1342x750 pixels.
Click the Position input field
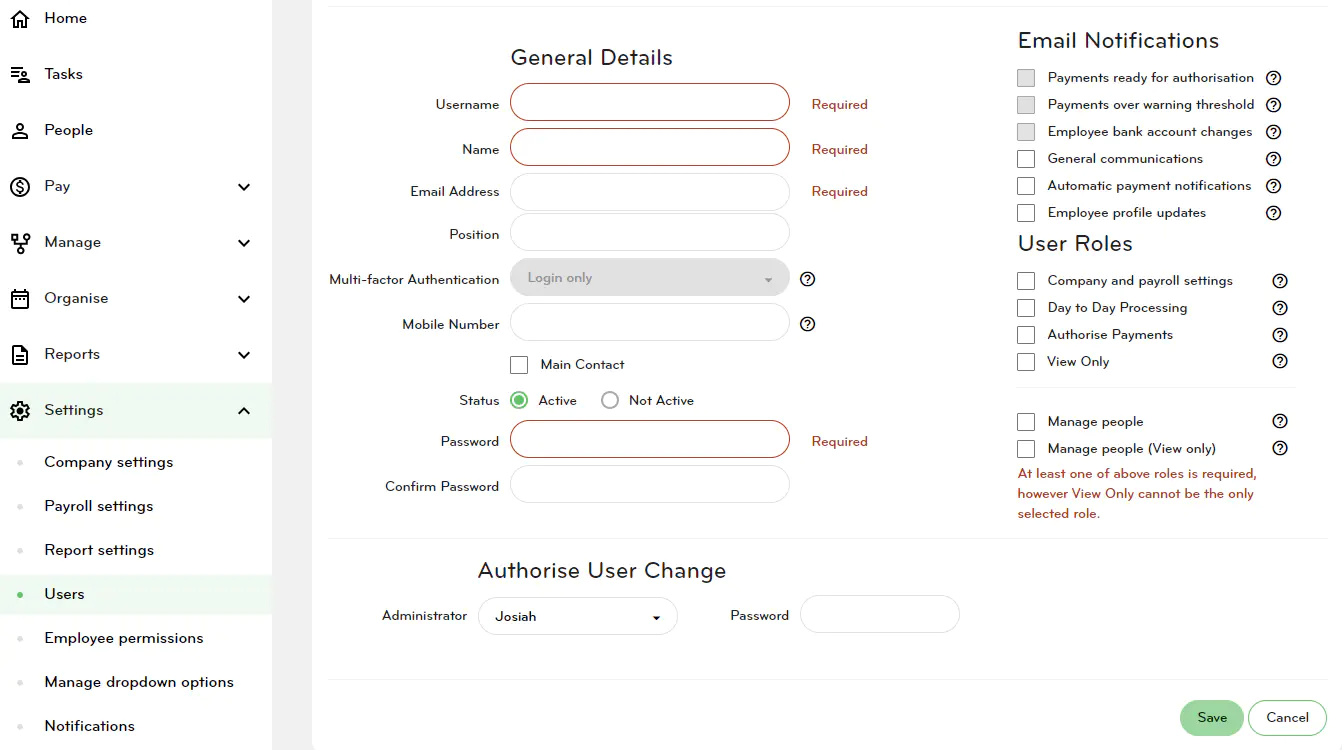pos(650,232)
